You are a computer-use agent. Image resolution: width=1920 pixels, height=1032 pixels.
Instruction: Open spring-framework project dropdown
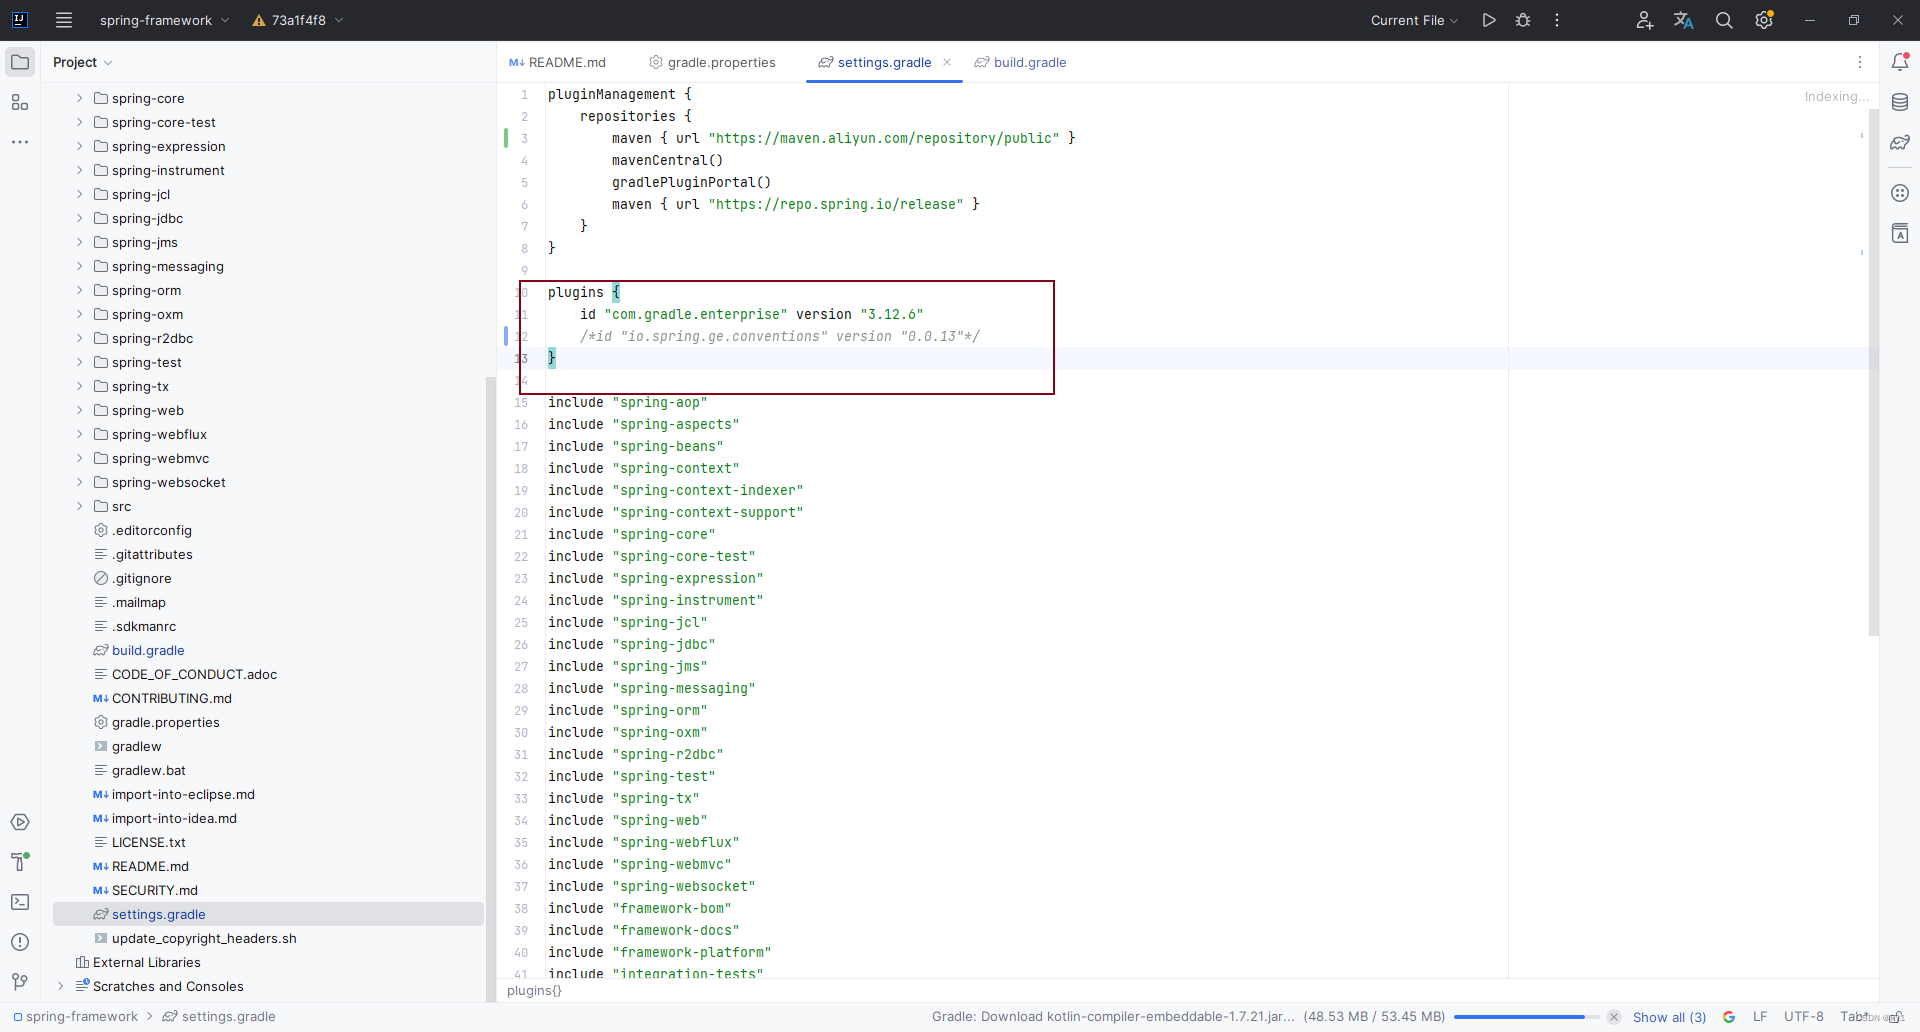(164, 20)
